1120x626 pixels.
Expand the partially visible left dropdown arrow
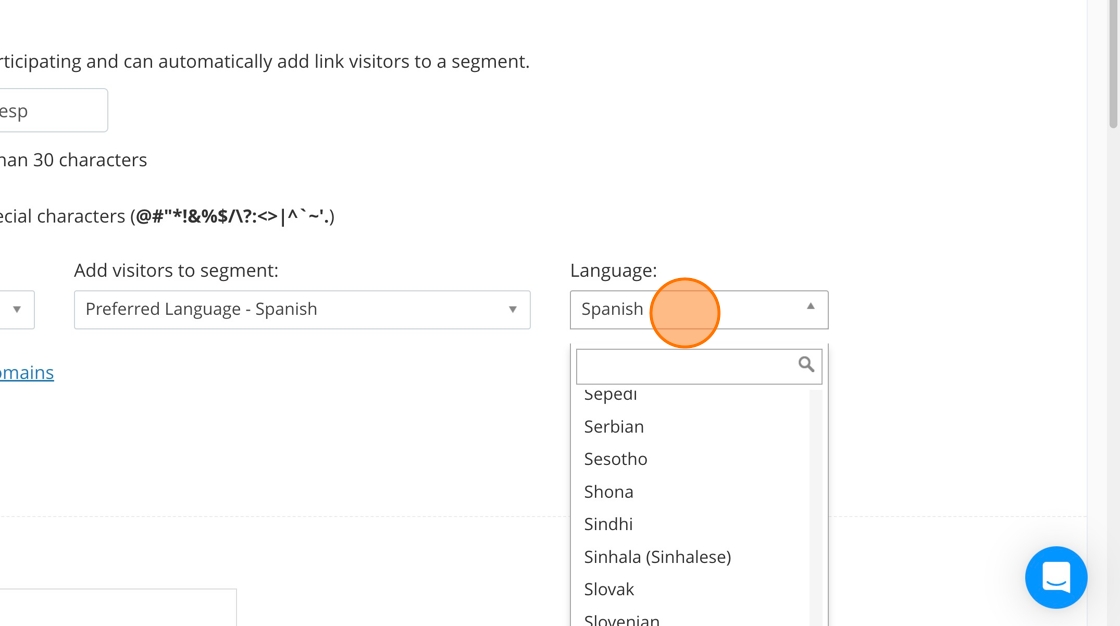17,310
